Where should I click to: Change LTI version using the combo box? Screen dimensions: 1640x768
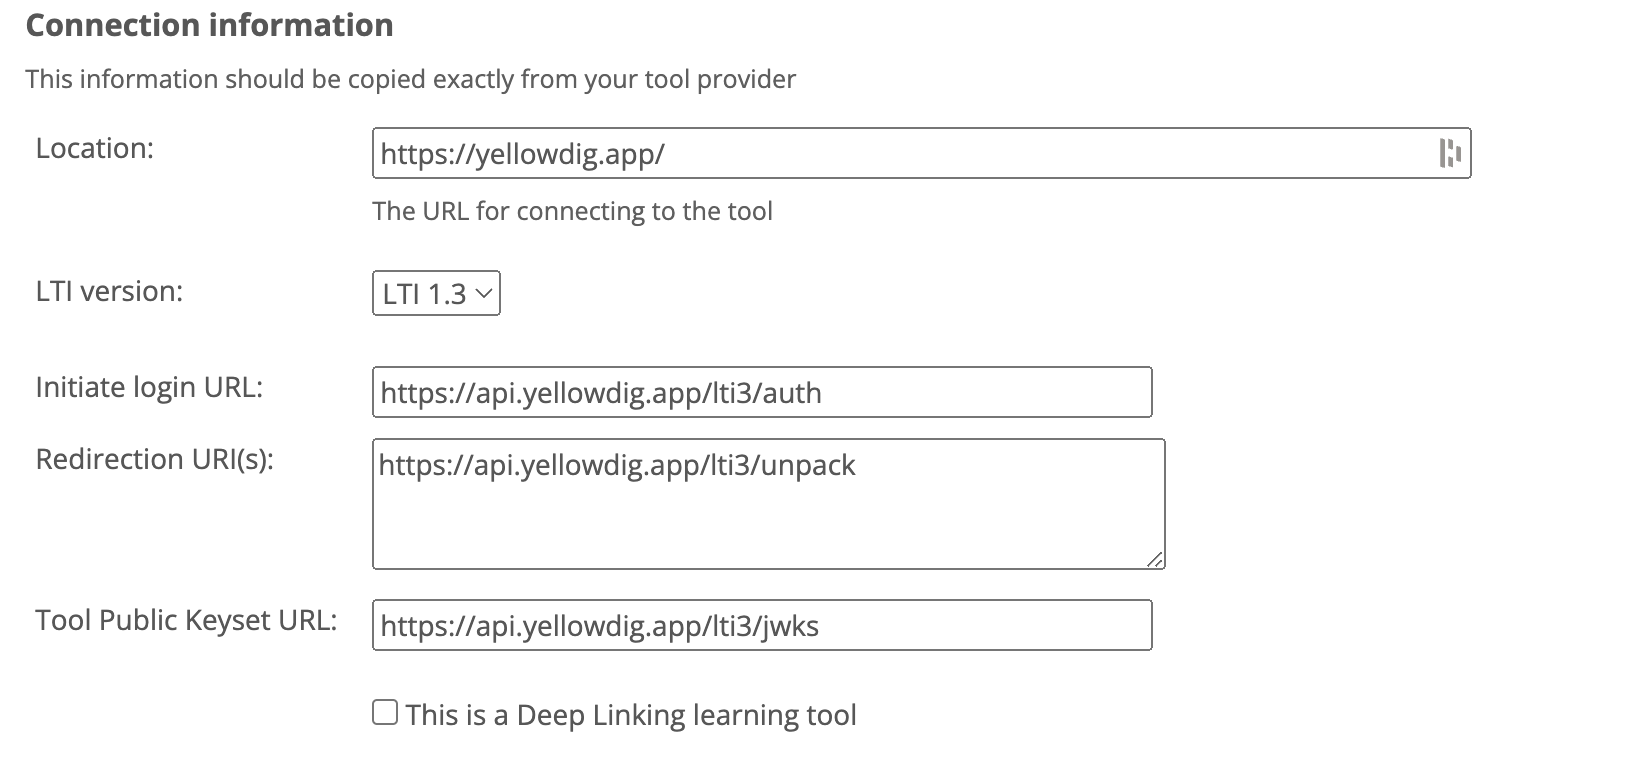click(434, 293)
